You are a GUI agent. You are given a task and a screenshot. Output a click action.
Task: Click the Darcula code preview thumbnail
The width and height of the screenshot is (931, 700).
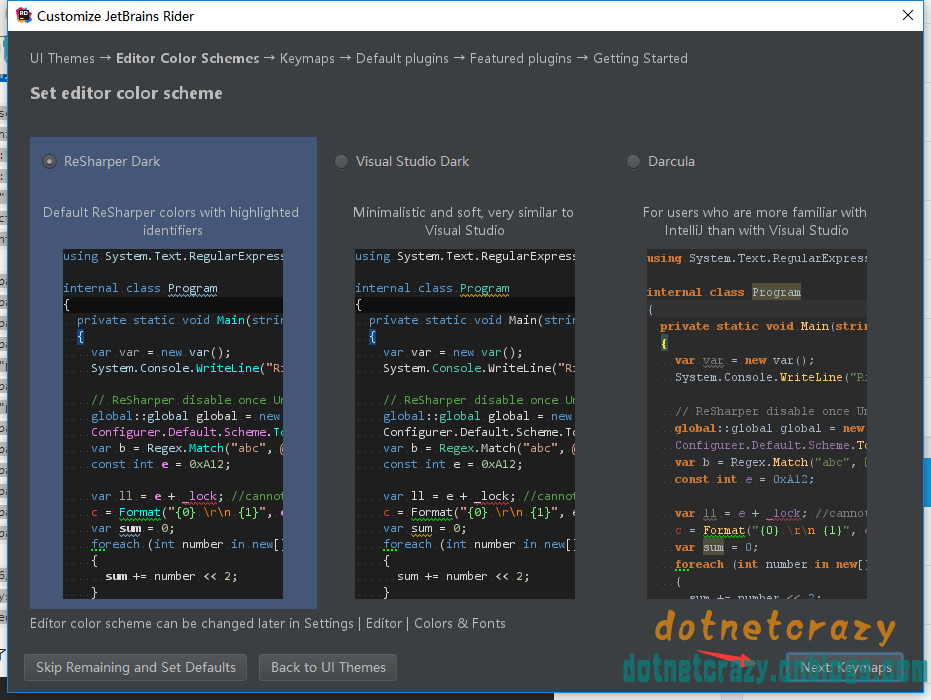click(756, 424)
